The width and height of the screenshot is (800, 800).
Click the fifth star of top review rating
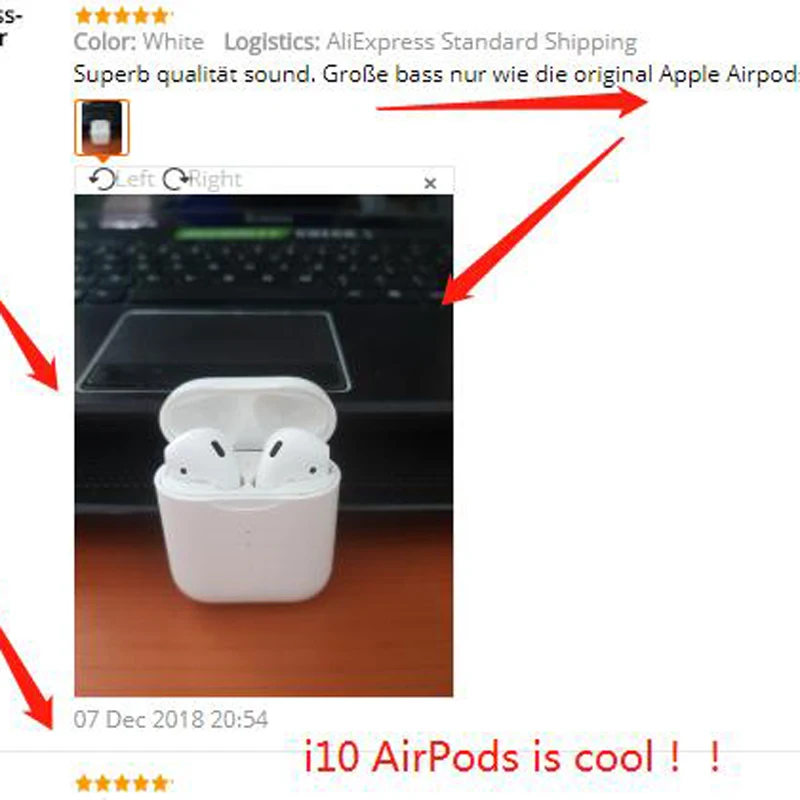coord(160,16)
